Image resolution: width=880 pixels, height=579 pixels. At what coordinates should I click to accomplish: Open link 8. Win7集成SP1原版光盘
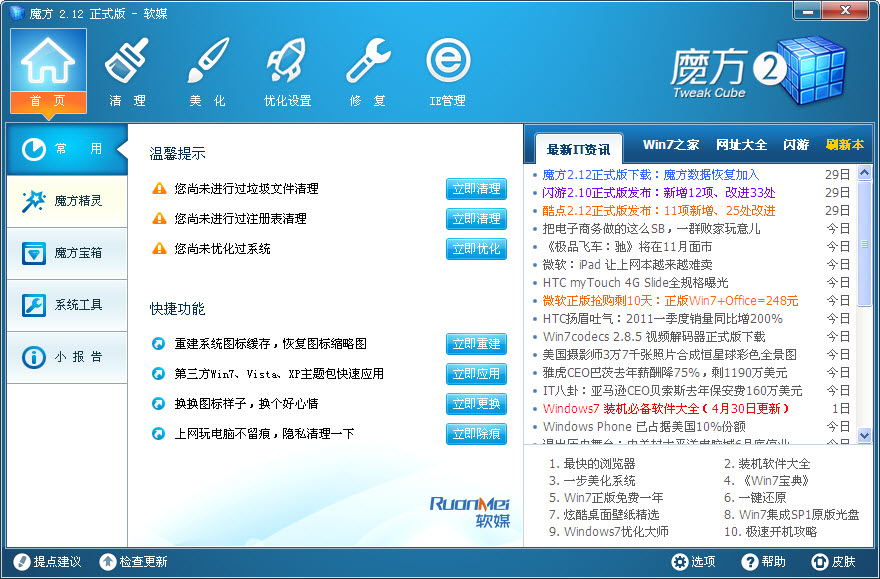792,514
